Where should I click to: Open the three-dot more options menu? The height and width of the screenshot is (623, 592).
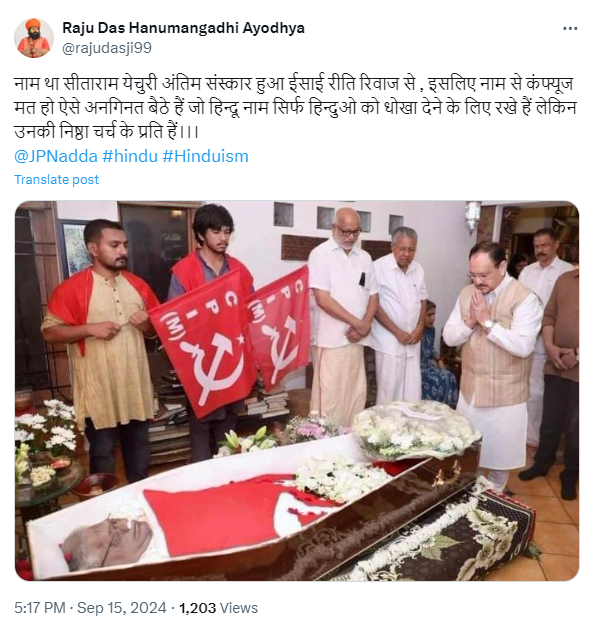pos(570,29)
